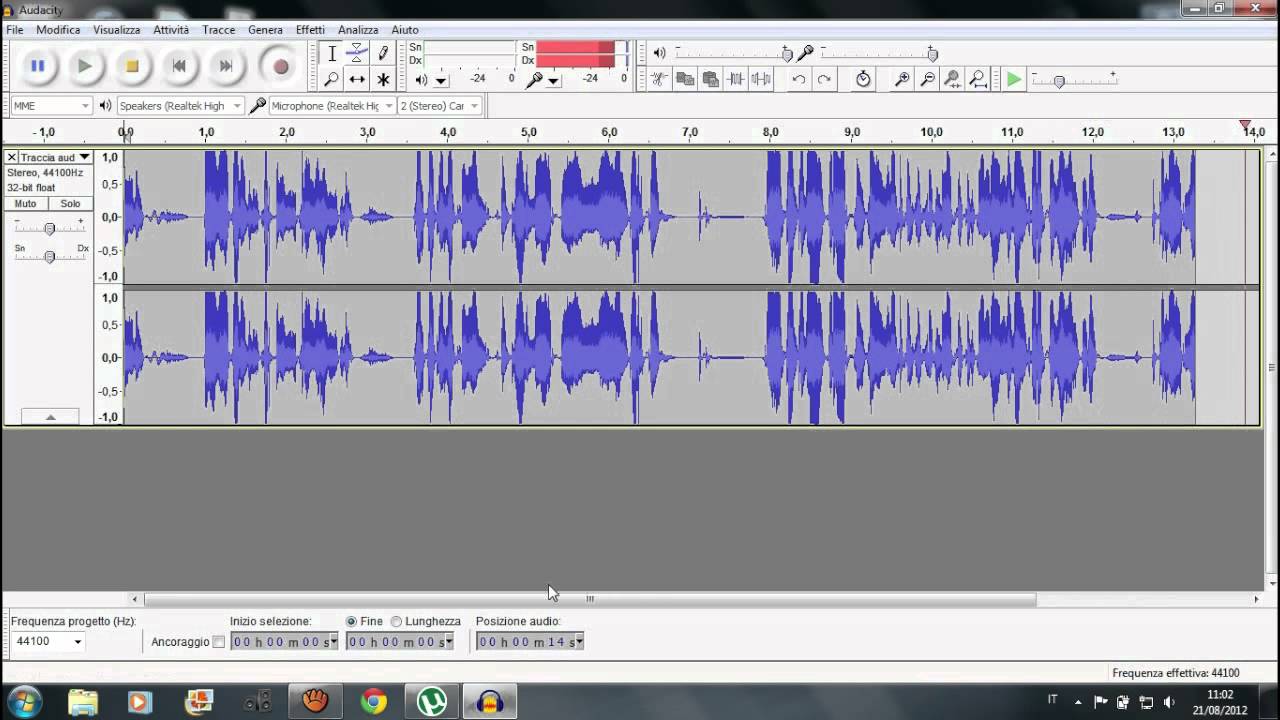Click the Trim audio icon
Viewport: 1280px width, 720px height.
tap(736, 79)
